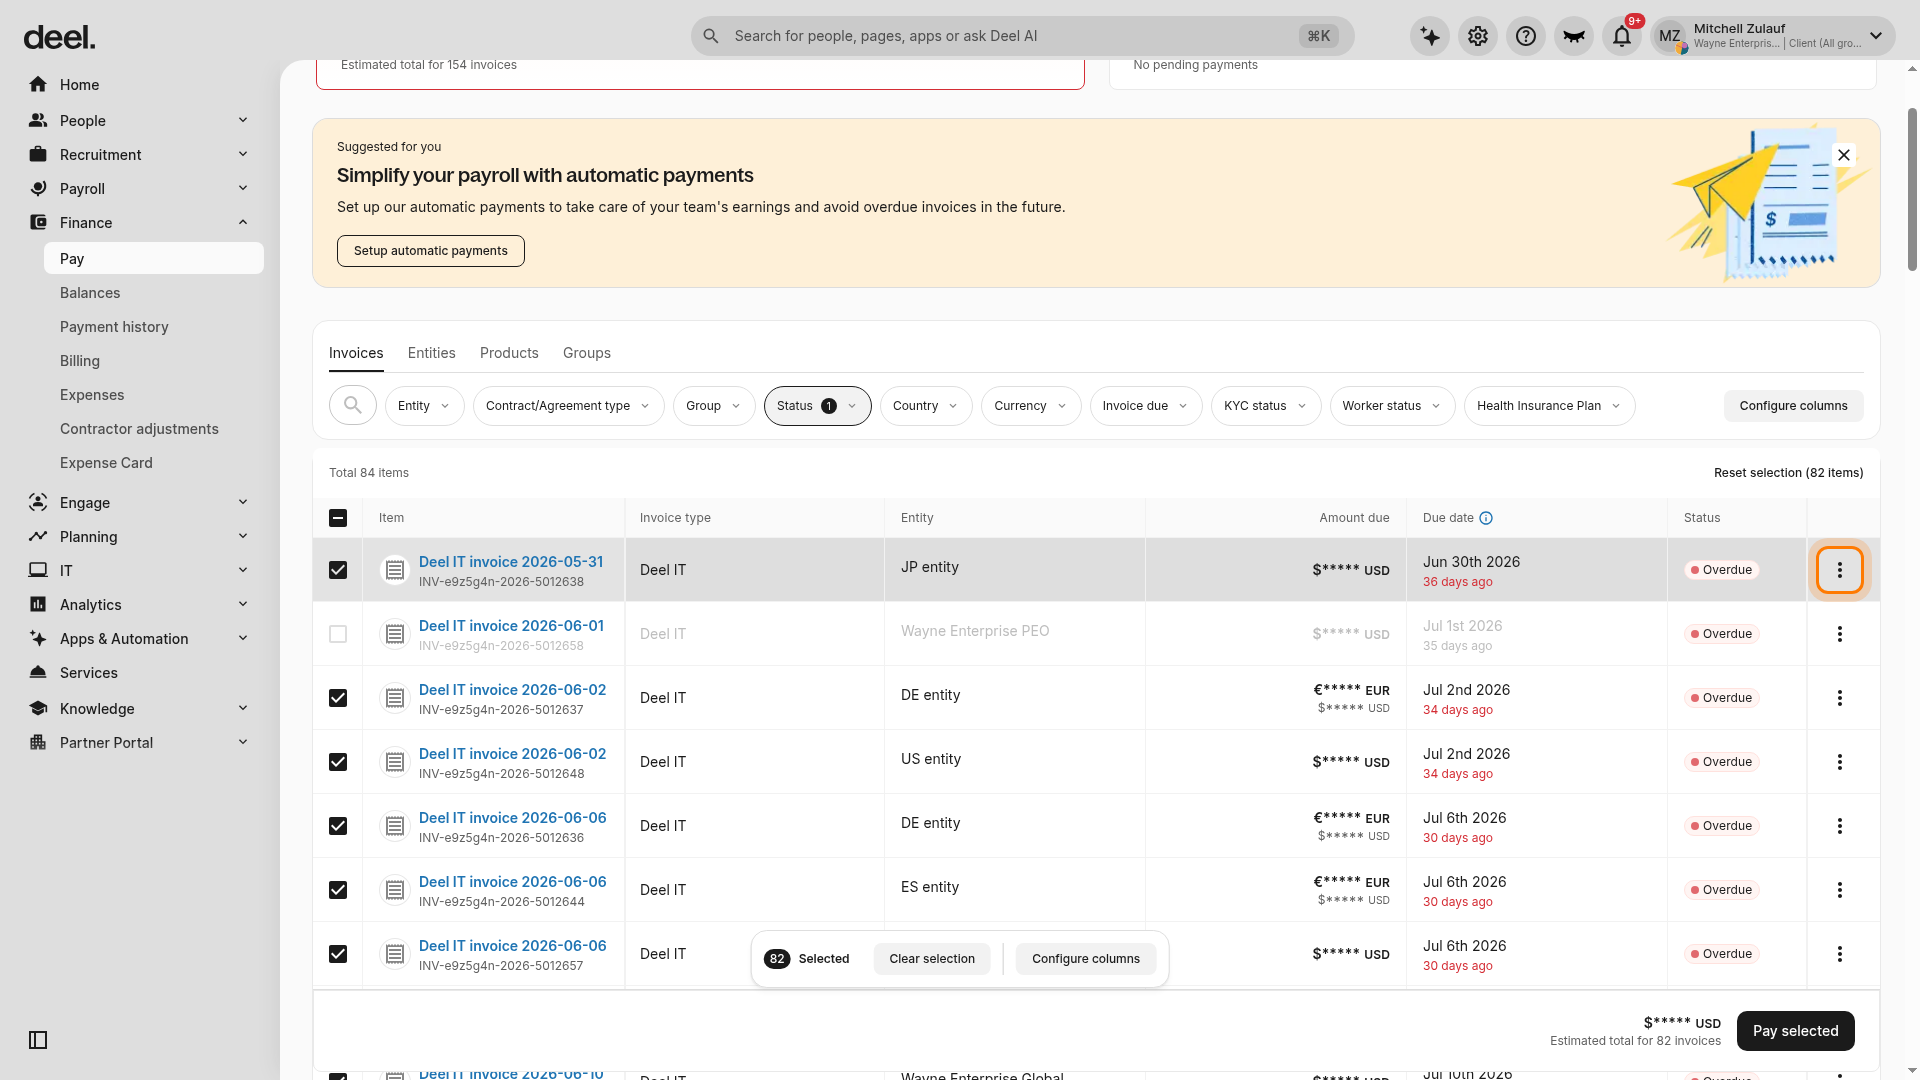Image resolution: width=1920 pixels, height=1080 pixels.
Task: Click Clear selection button
Action: click(932, 959)
